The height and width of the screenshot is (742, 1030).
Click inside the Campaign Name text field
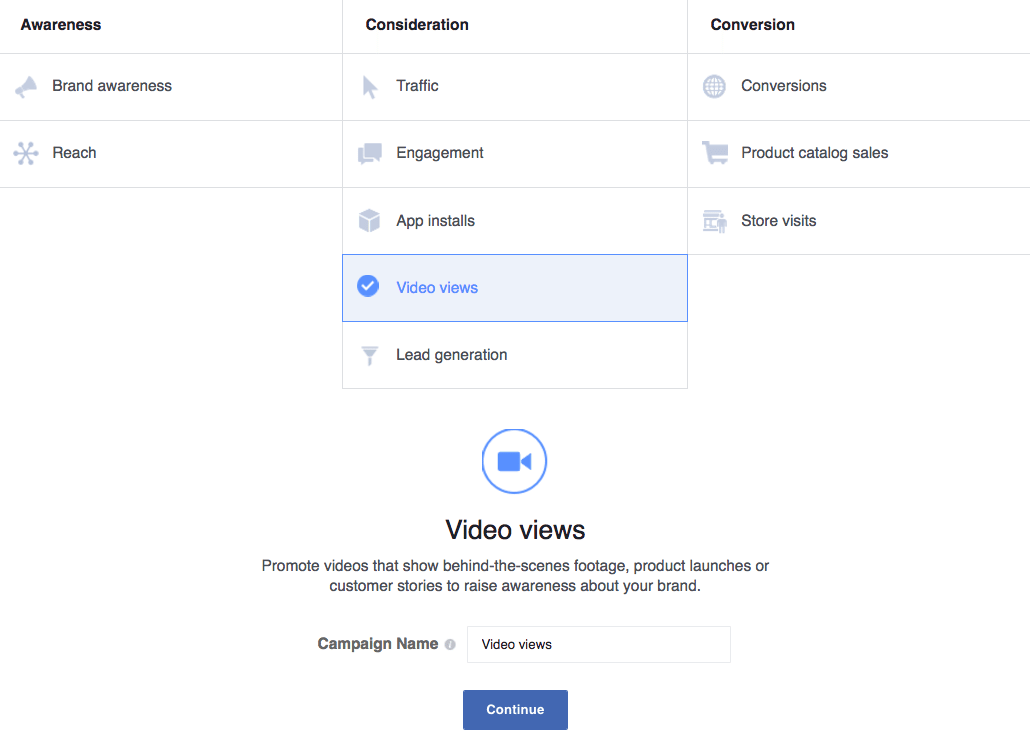click(598, 644)
